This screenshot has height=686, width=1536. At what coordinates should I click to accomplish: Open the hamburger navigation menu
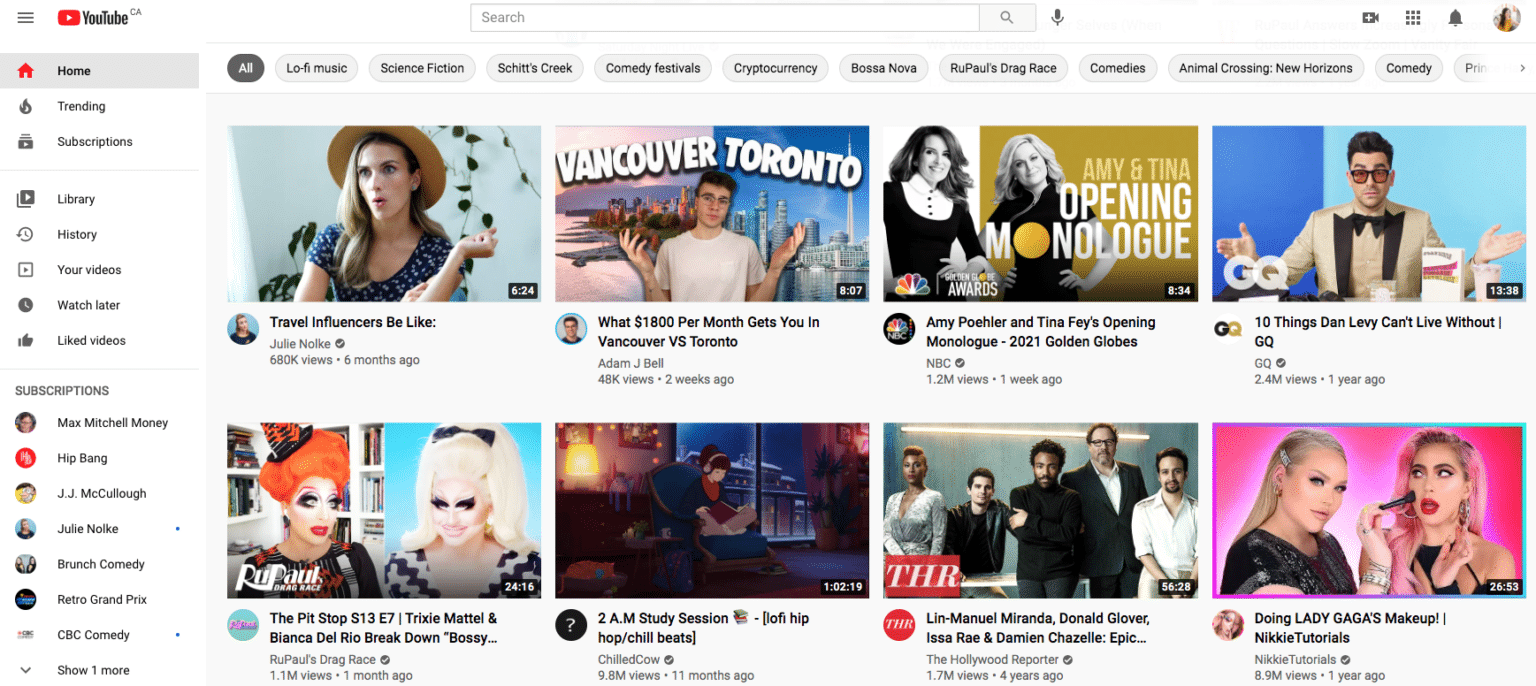tap(25, 17)
